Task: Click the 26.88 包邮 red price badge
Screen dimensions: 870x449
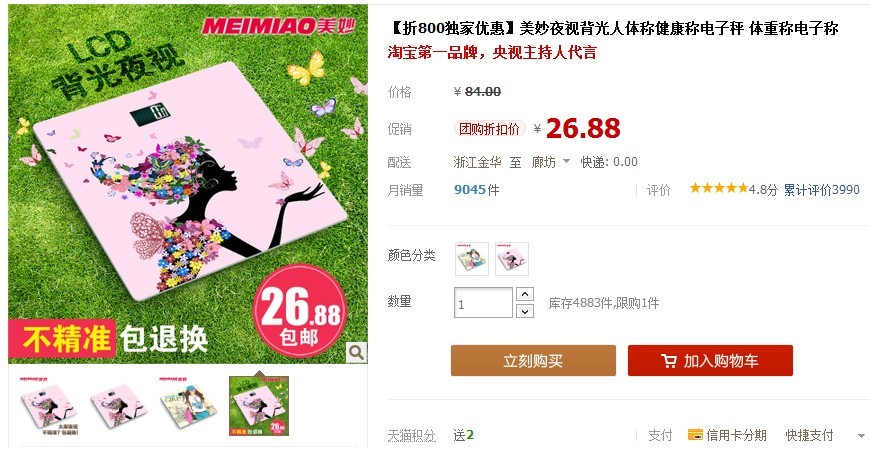Action: click(x=300, y=311)
